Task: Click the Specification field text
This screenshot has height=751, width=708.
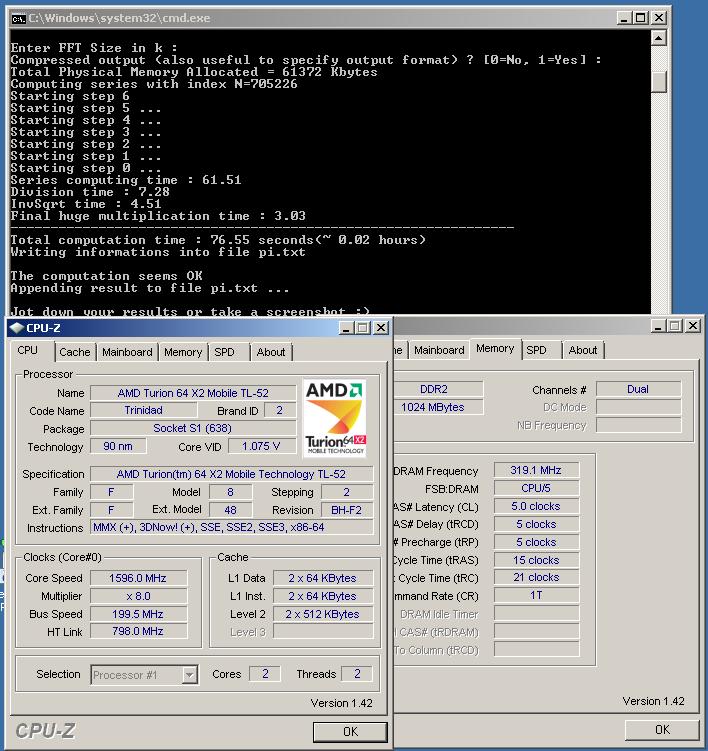Action: (x=231, y=474)
